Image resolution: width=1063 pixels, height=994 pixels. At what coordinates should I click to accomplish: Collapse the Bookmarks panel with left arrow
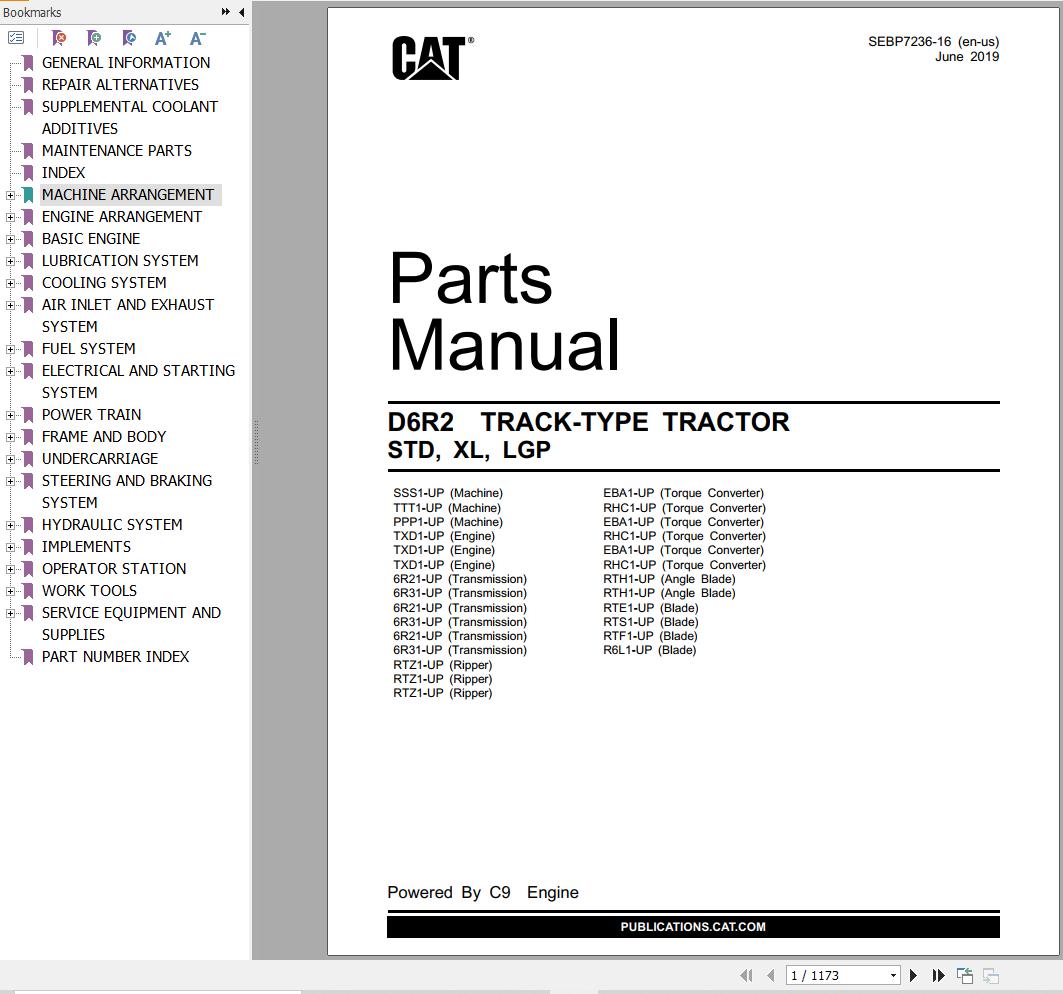241,12
